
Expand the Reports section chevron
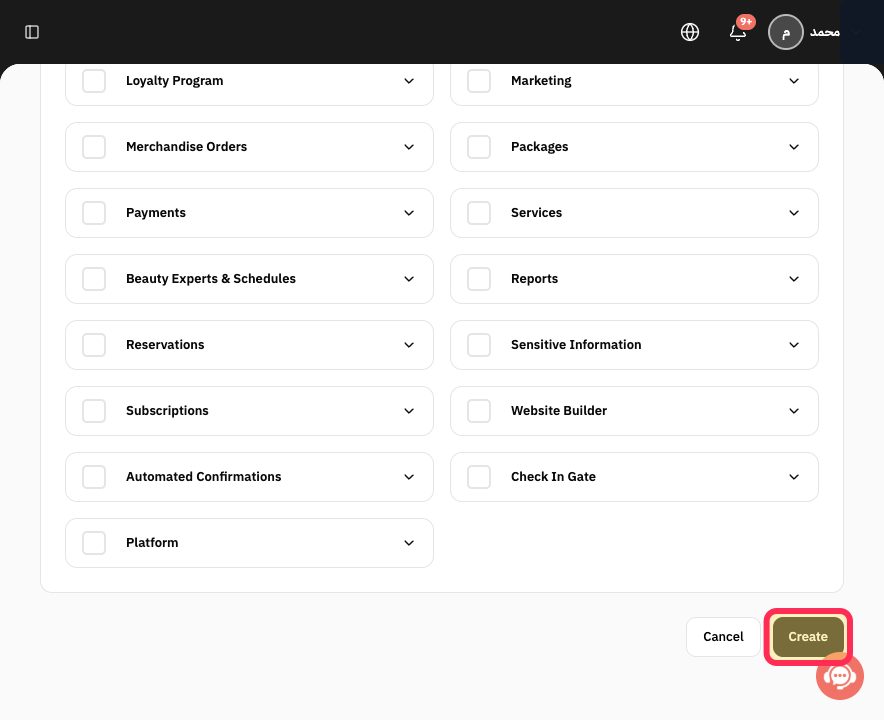click(x=794, y=279)
